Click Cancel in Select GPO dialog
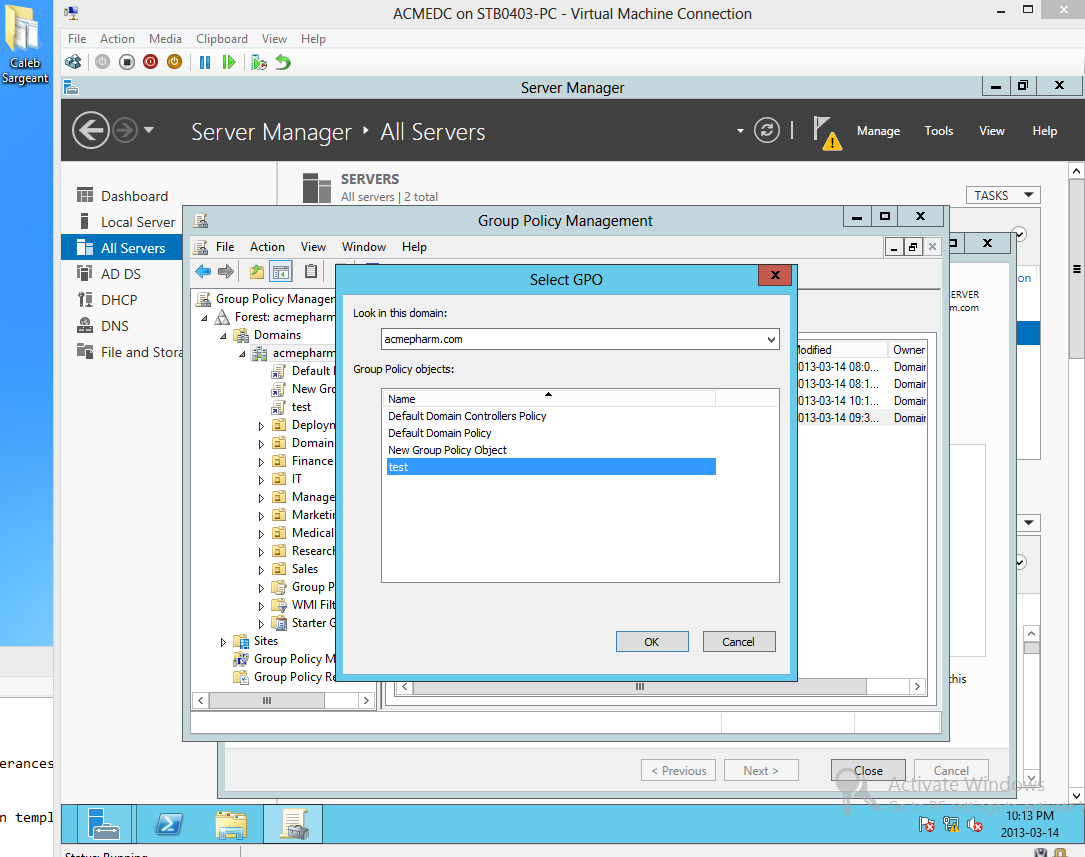The width and height of the screenshot is (1085, 857). point(738,642)
